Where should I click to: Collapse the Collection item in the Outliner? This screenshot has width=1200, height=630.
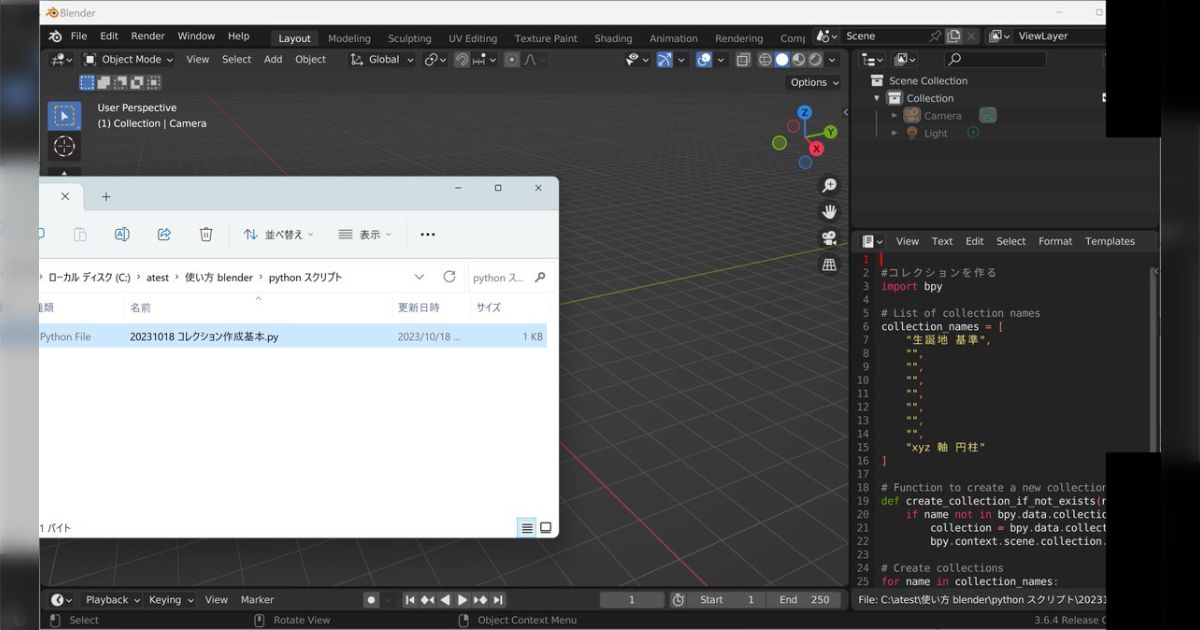point(877,98)
